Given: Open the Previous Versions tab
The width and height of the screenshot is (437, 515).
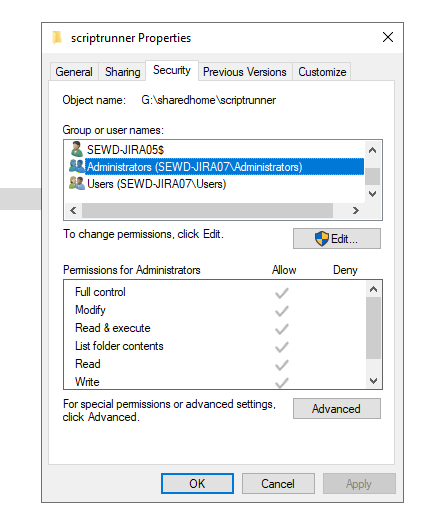Looking at the screenshot, I should 245,72.
